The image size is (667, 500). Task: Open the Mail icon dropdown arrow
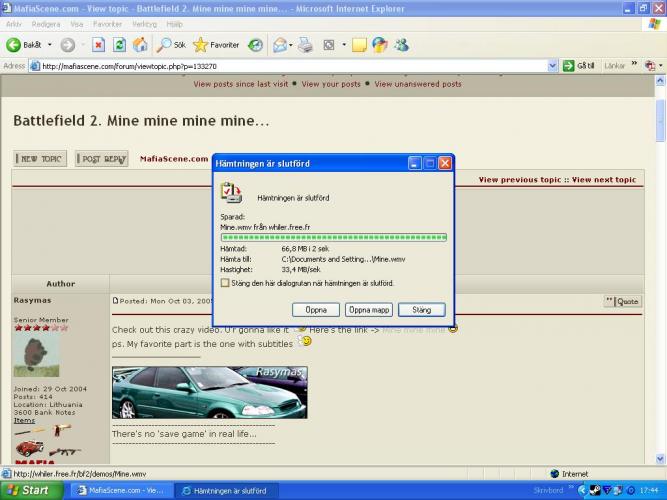(290, 45)
